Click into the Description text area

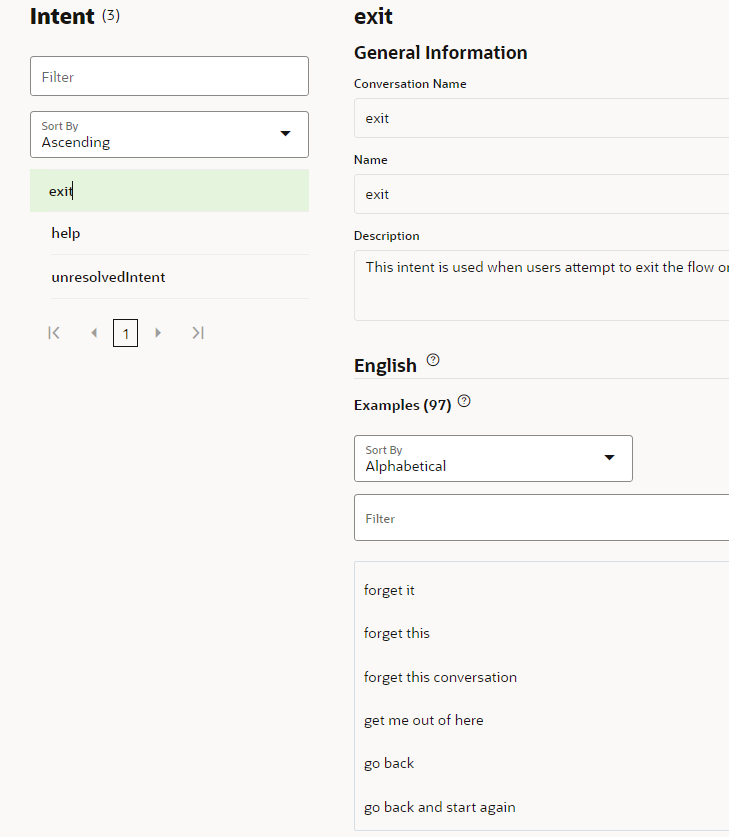(541, 285)
